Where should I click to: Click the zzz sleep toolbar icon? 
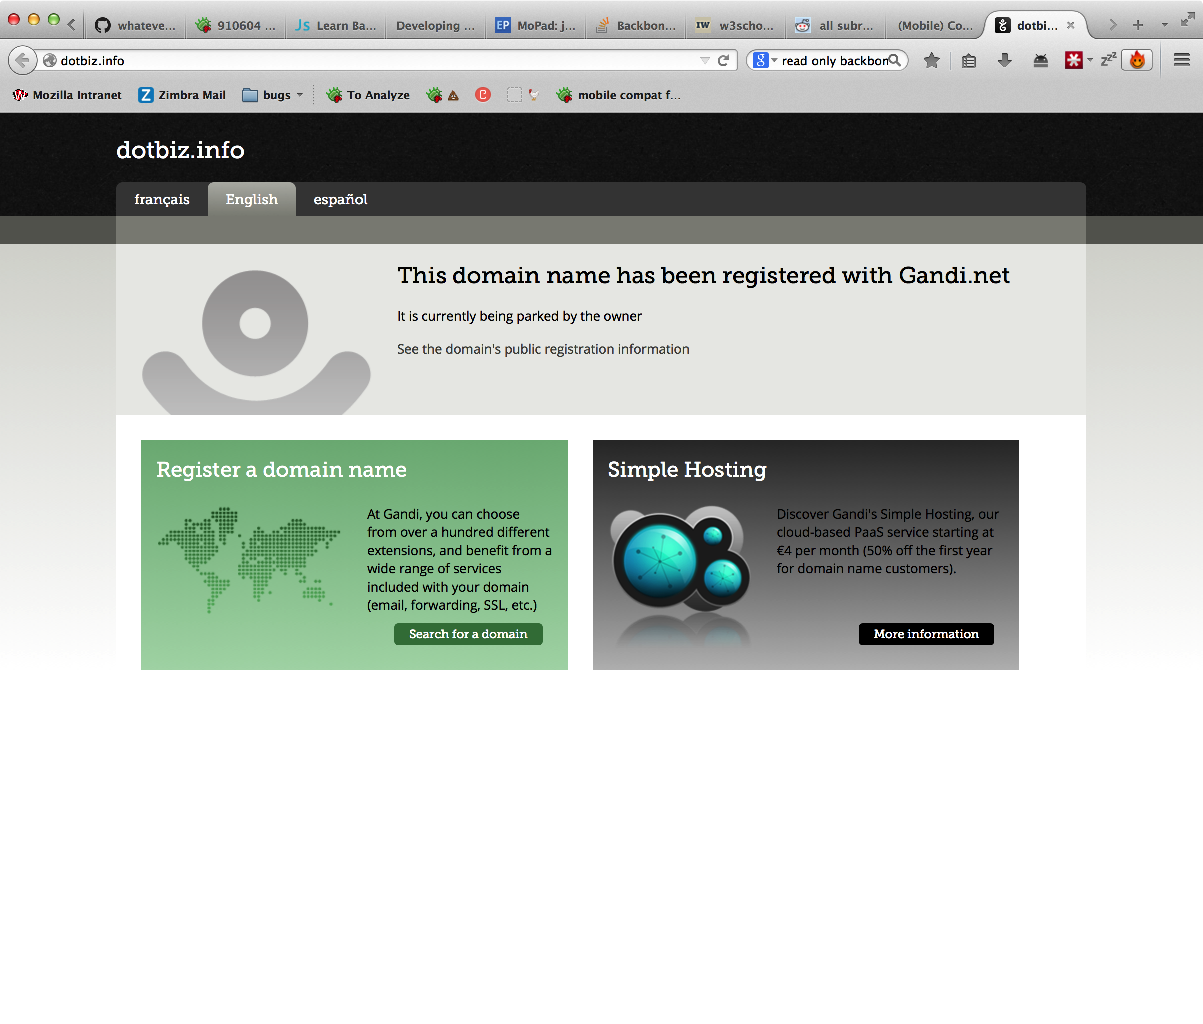1108,61
